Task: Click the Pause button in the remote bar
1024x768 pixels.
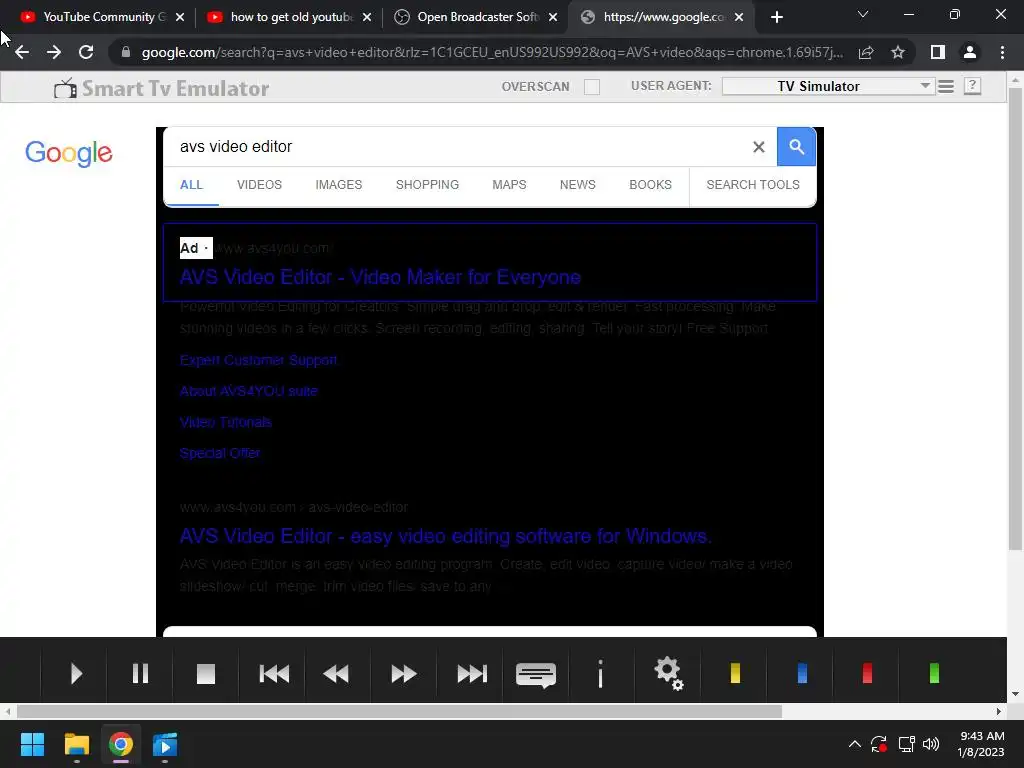Action: [x=140, y=673]
